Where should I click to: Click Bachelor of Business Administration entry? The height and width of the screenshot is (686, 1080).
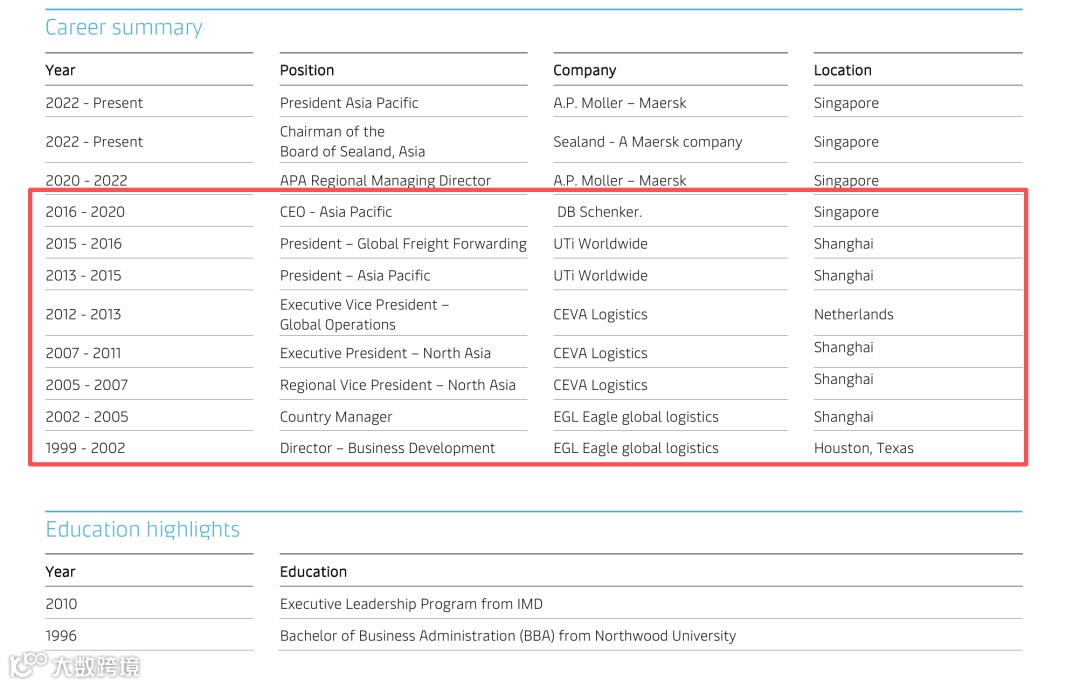pos(508,636)
